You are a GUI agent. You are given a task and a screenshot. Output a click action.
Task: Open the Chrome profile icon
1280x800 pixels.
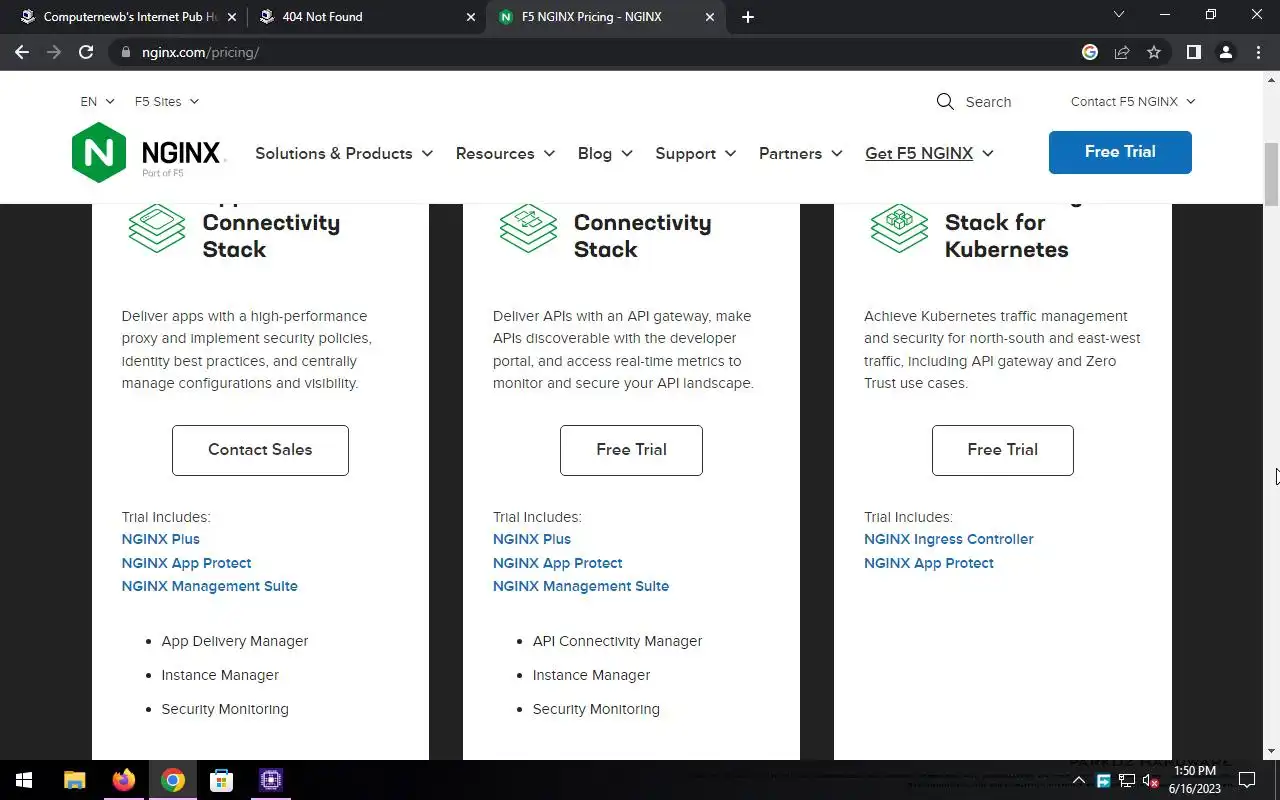click(x=1225, y=52)
